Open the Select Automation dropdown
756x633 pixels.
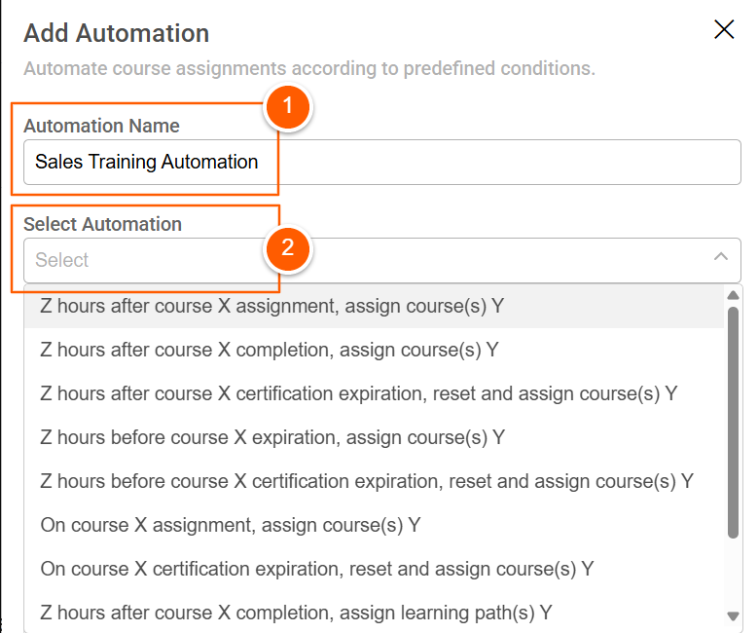click(382, 260)
